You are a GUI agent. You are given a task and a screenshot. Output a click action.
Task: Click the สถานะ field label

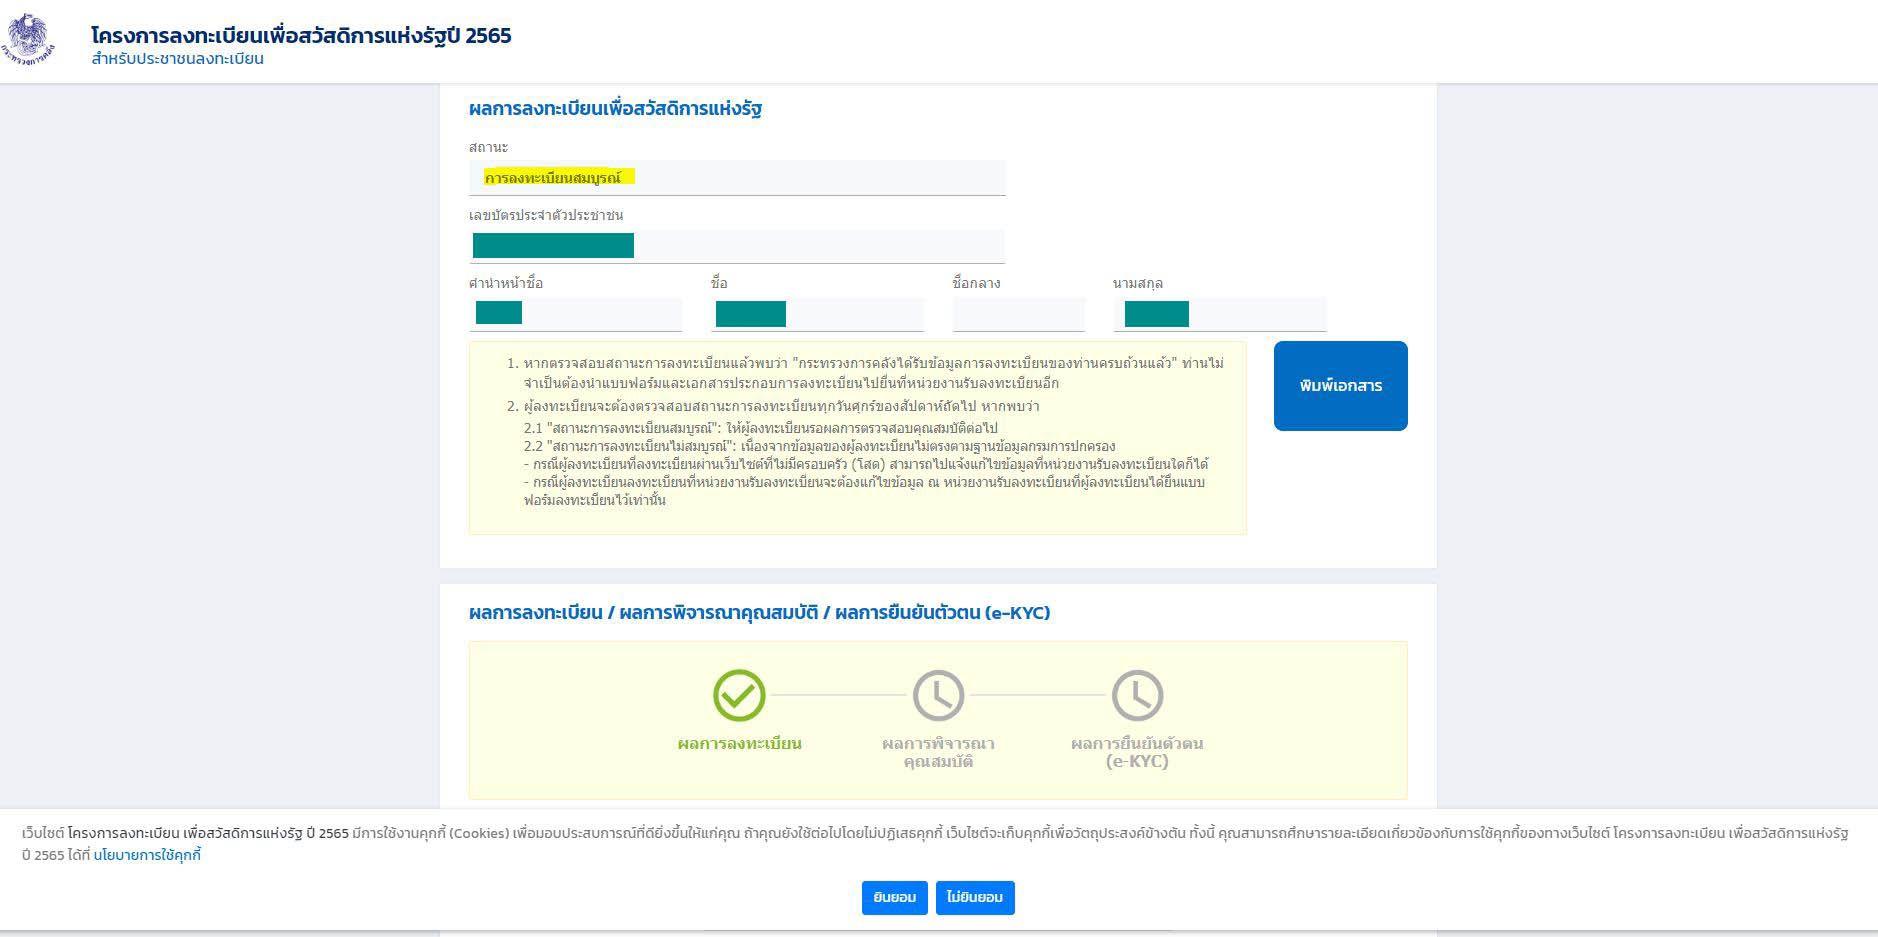(488, 147)
